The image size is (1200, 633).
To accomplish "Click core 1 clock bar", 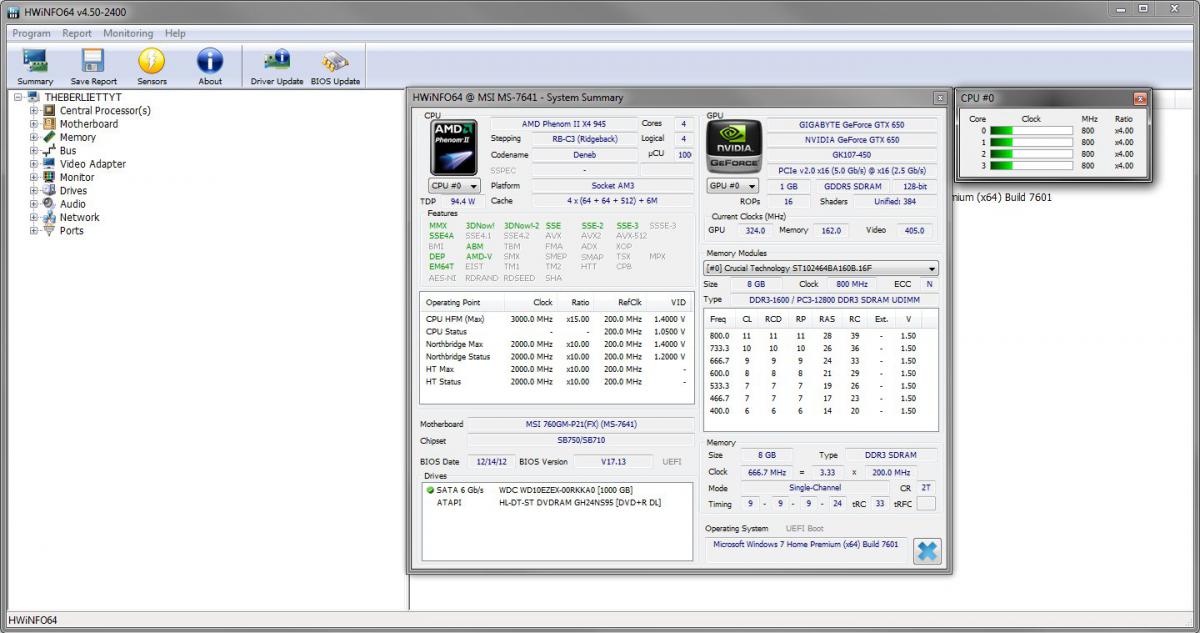I will click(1031, 142).
